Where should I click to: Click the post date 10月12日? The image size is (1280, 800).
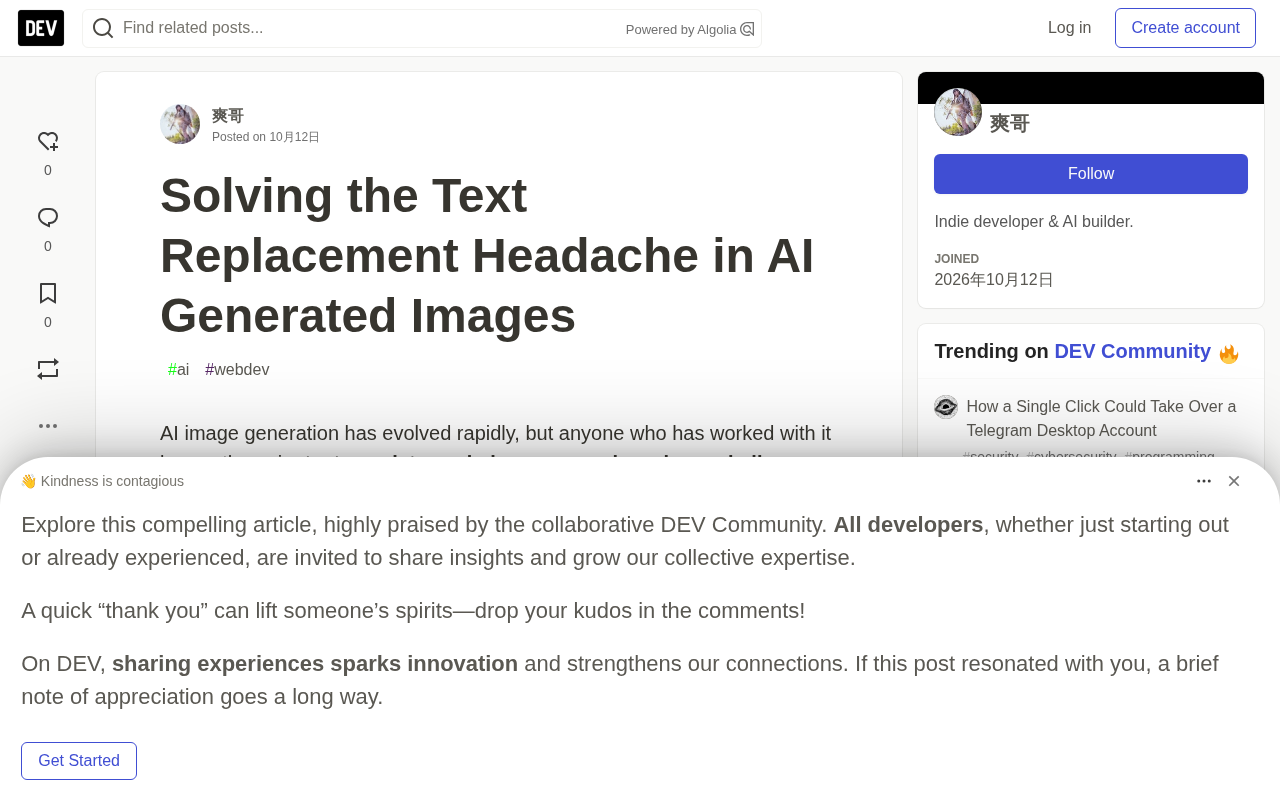point(294,137)
